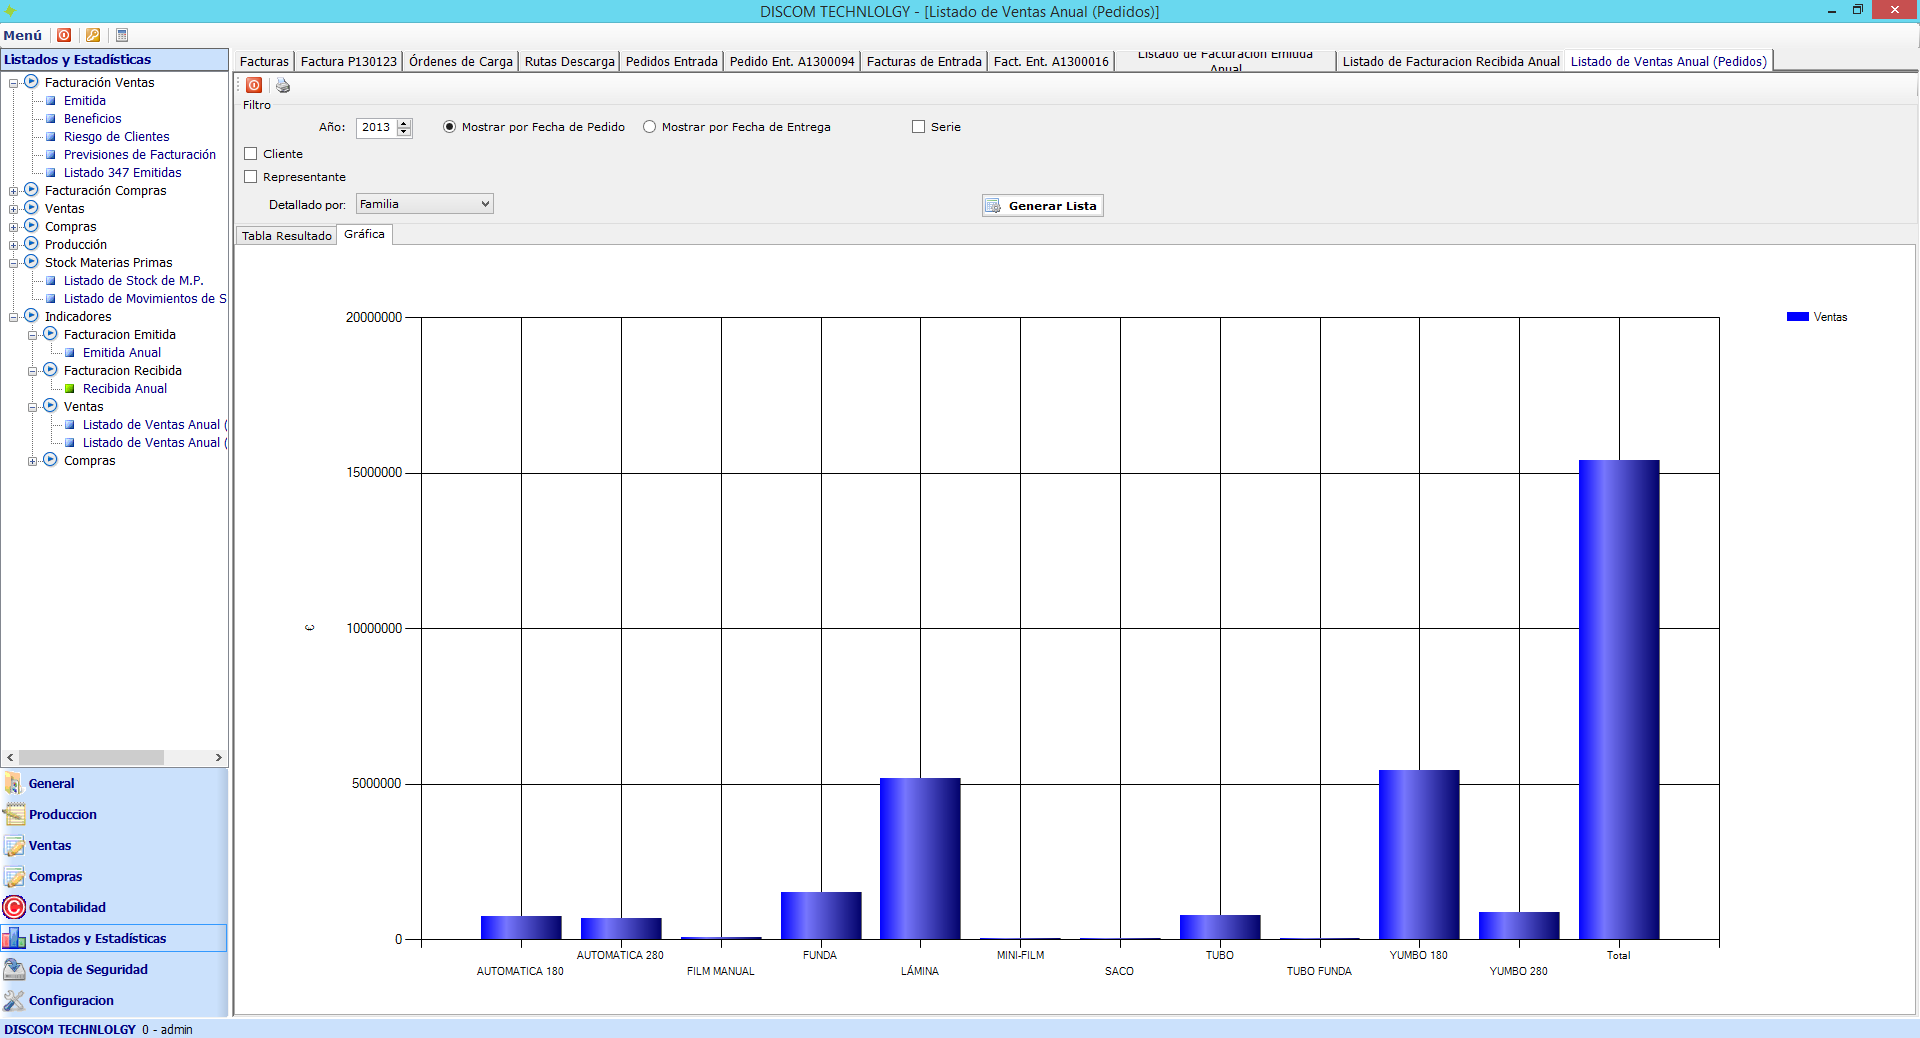The height and width of the screenshot is (1038, 1920).
Task: Enable the Cliente checkbox
Action: (x=251, y=154)
